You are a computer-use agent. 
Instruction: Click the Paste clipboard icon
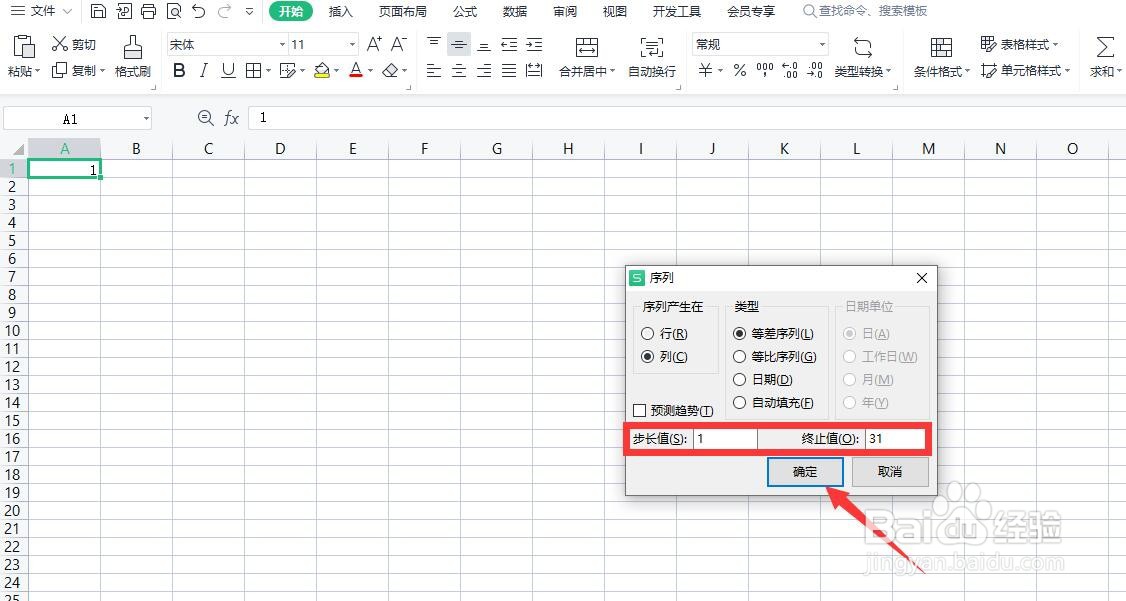coord(24,47)
